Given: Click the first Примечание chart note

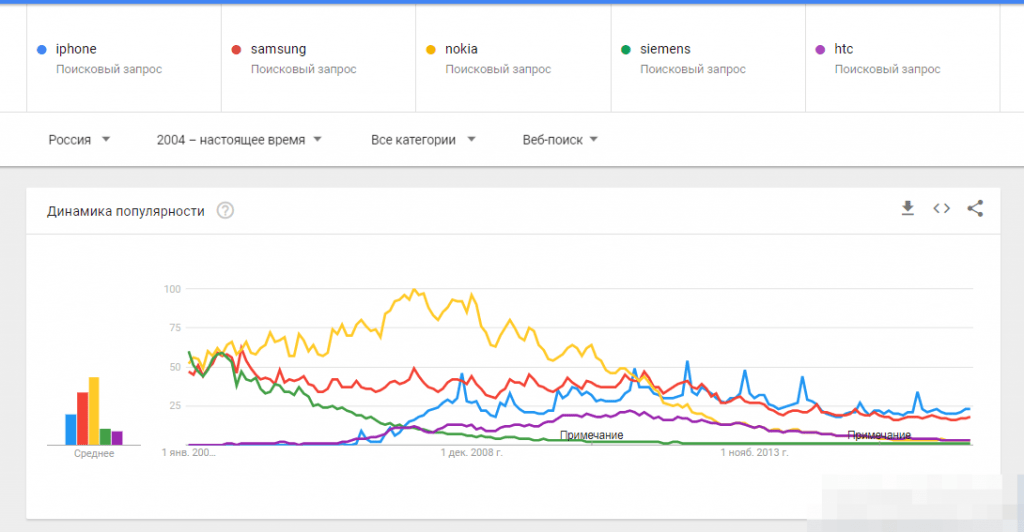Looking at the screenshot, I should tap(592, 435).
